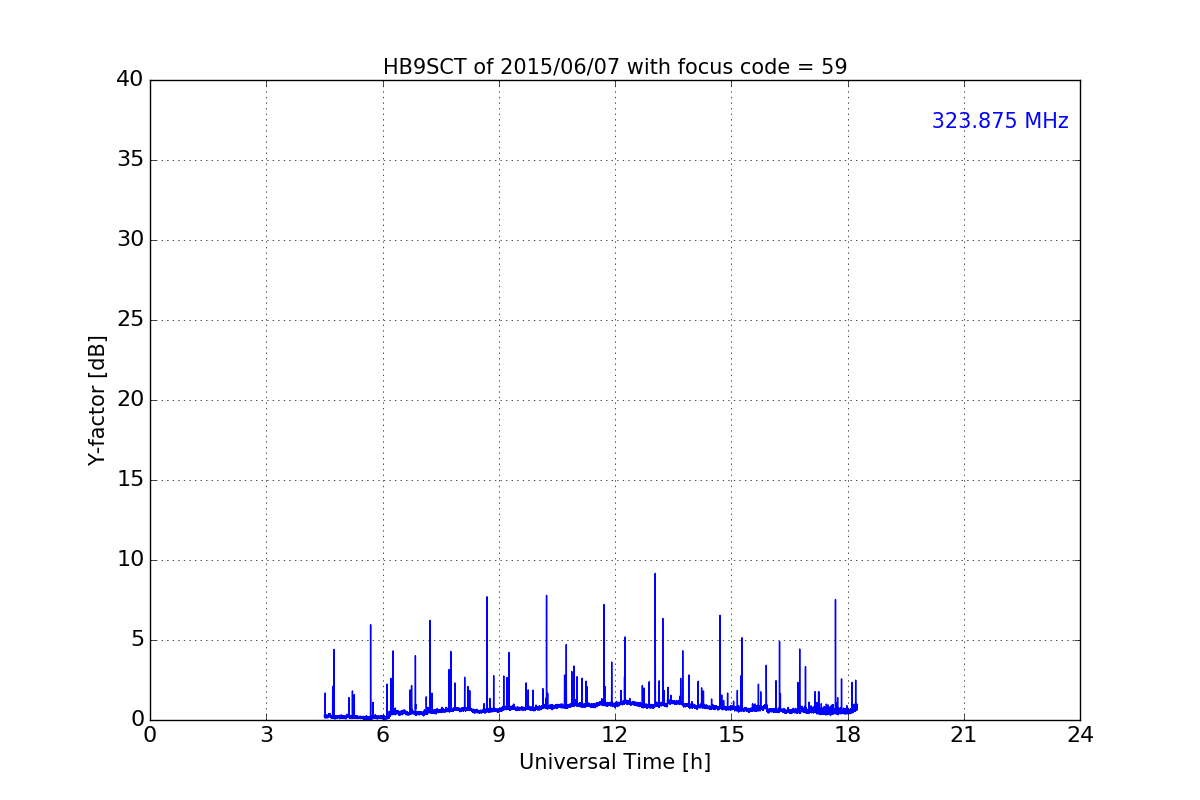
Task: Select the '323.875 MHz' frequency label
Action: [1000, 121]
